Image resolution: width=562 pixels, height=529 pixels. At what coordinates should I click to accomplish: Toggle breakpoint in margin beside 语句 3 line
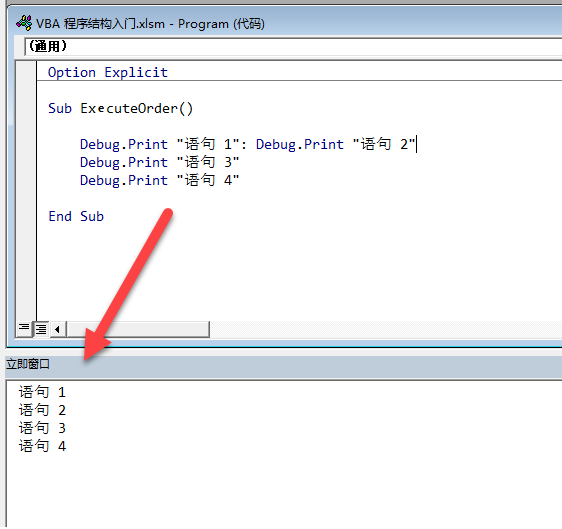click(x=26, y=162)
